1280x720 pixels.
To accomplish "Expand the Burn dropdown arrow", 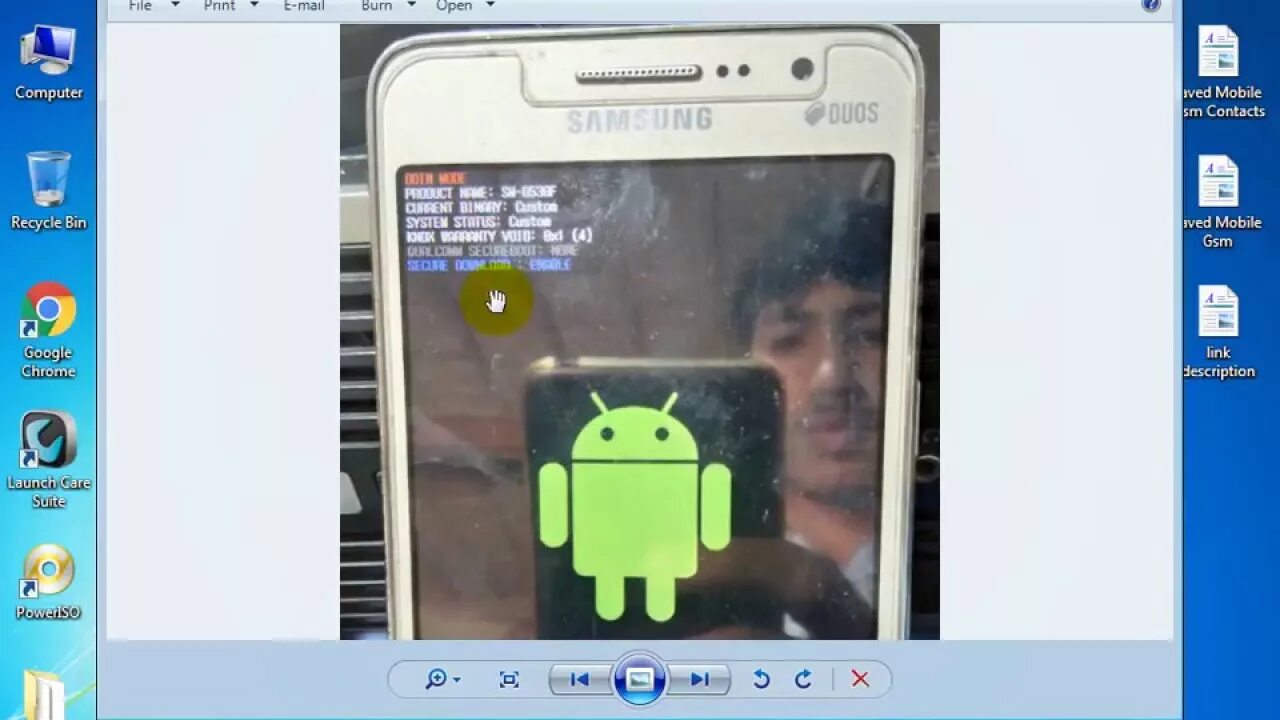I will tap(412, 5).
